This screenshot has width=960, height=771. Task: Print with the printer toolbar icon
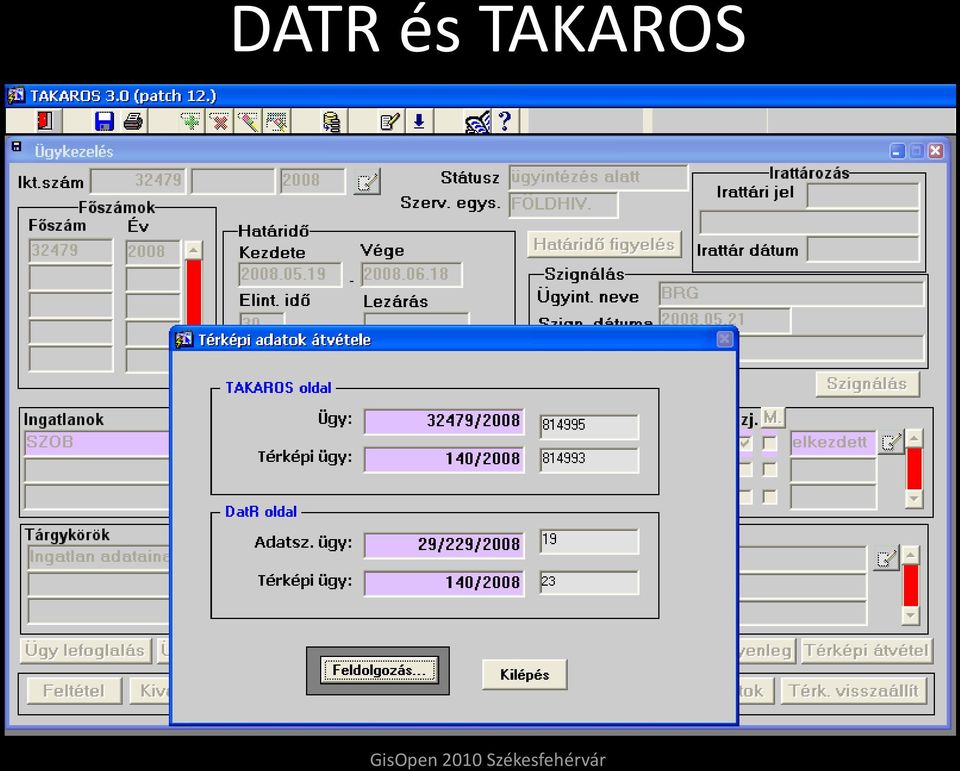pyautogui.click(x=133, y=121)
